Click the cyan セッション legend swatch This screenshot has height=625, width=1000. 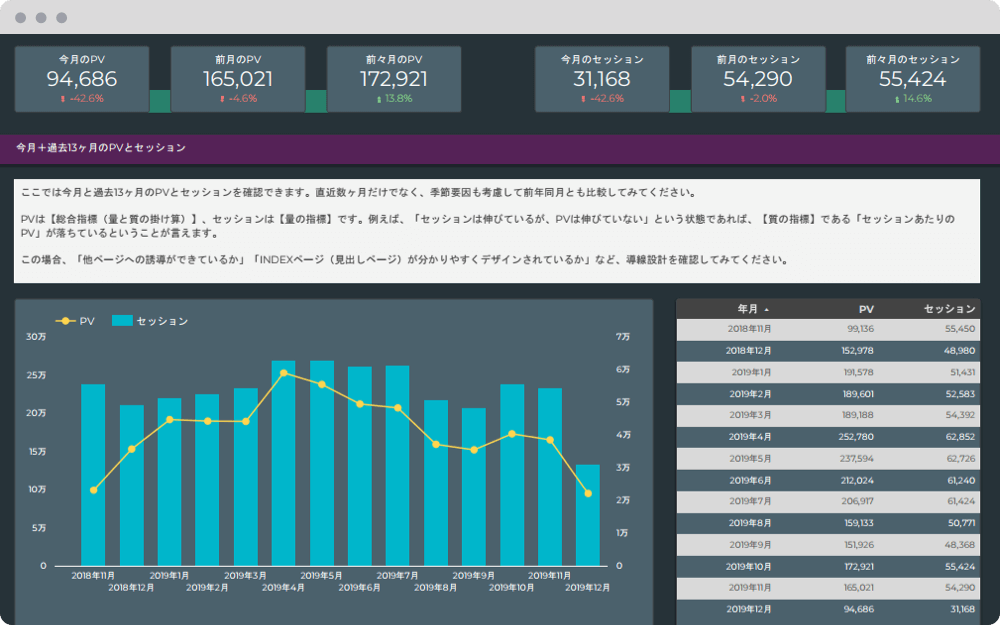(x=122, y=321)
